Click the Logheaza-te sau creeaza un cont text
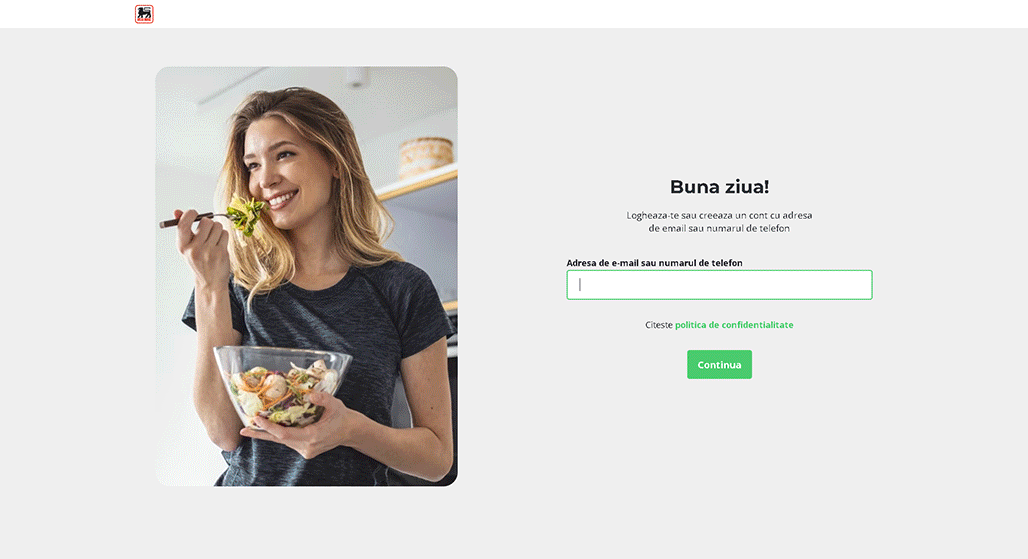Screen dimensions: 1028x559 coord(719,215)
